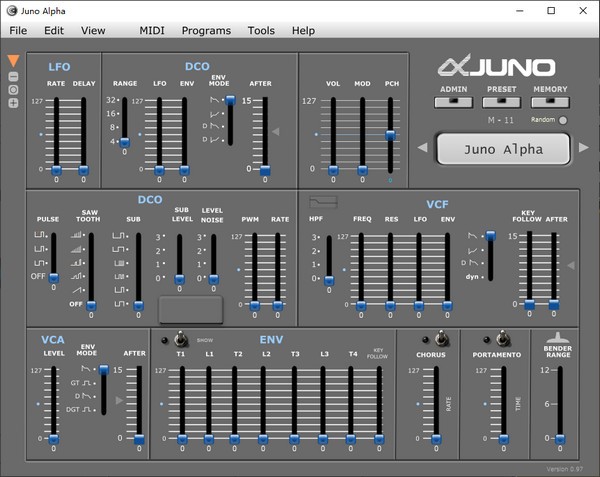Click the plus icon in left sidebar
This screenshot has height=477, width=600.
(13, 103)
